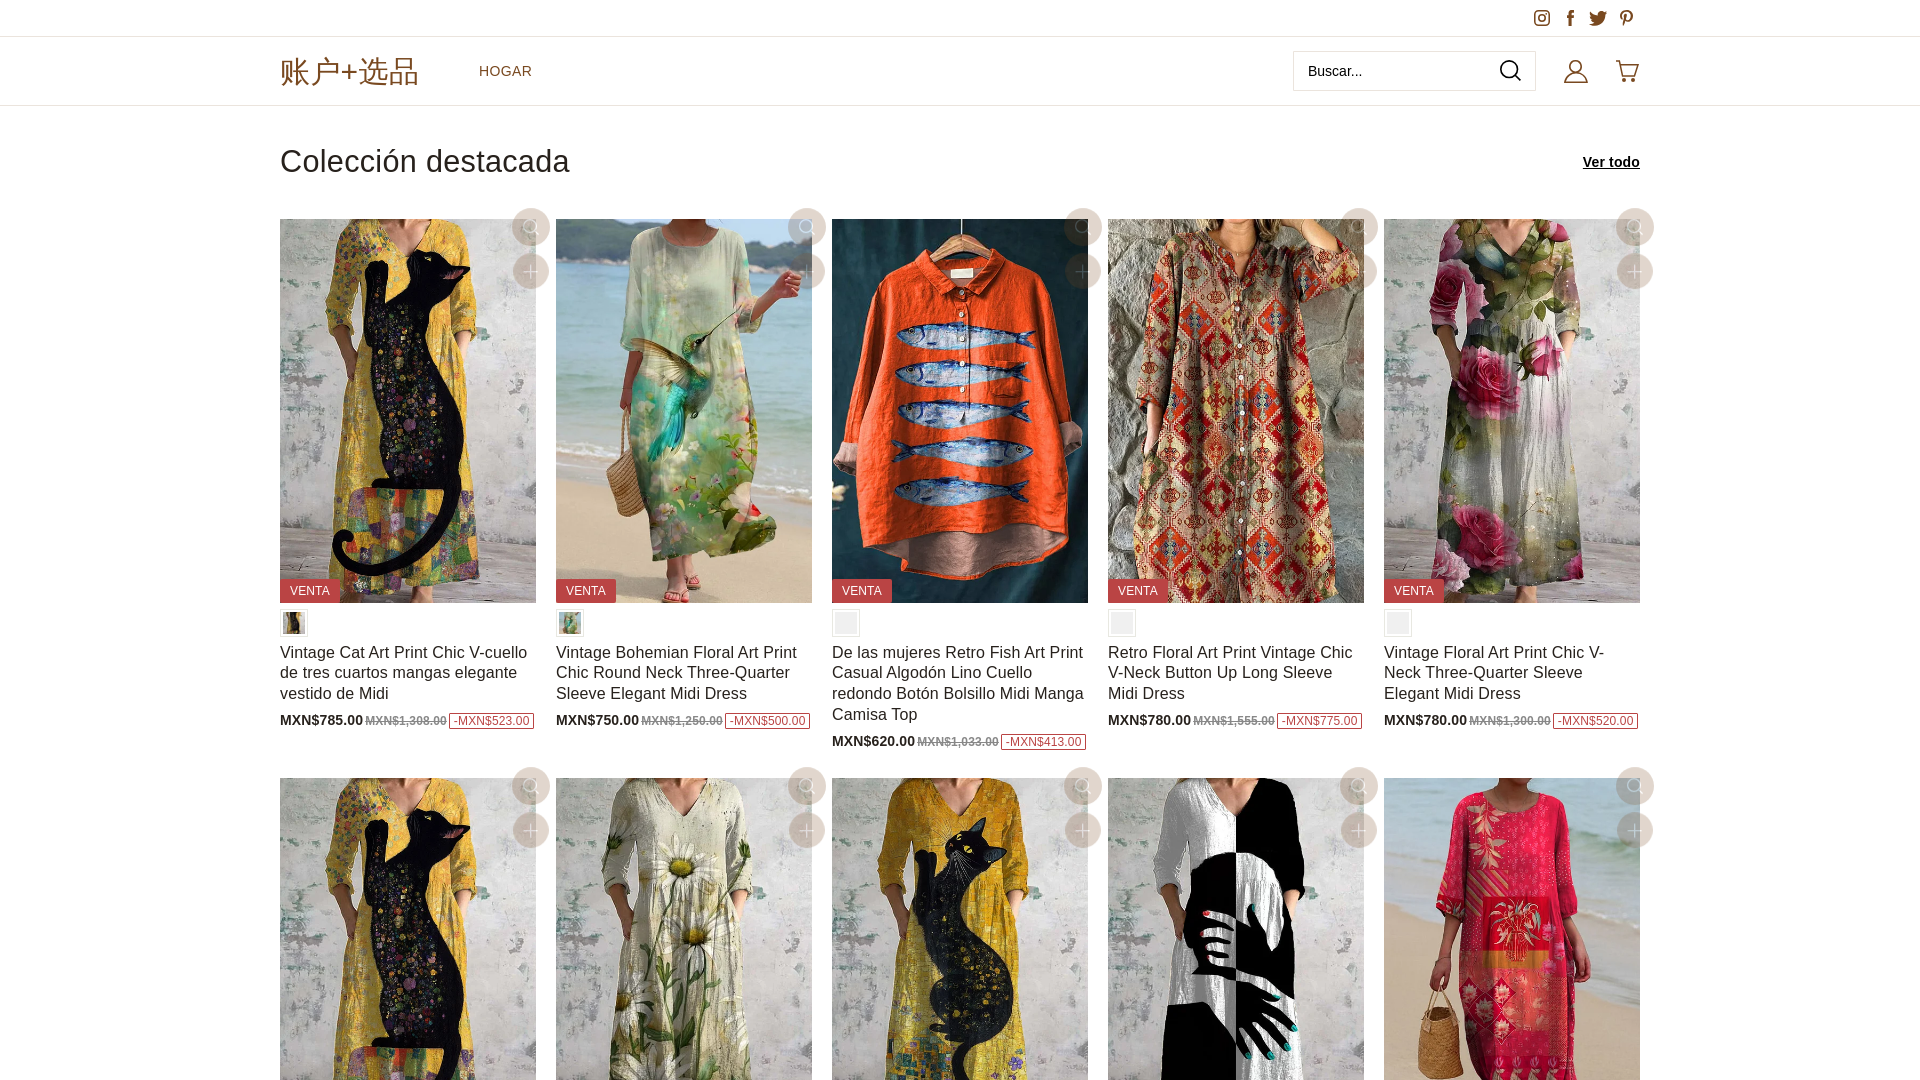Open the hummingbird beach dress image
This screenshot has height=1080, width=1920.
684,411
